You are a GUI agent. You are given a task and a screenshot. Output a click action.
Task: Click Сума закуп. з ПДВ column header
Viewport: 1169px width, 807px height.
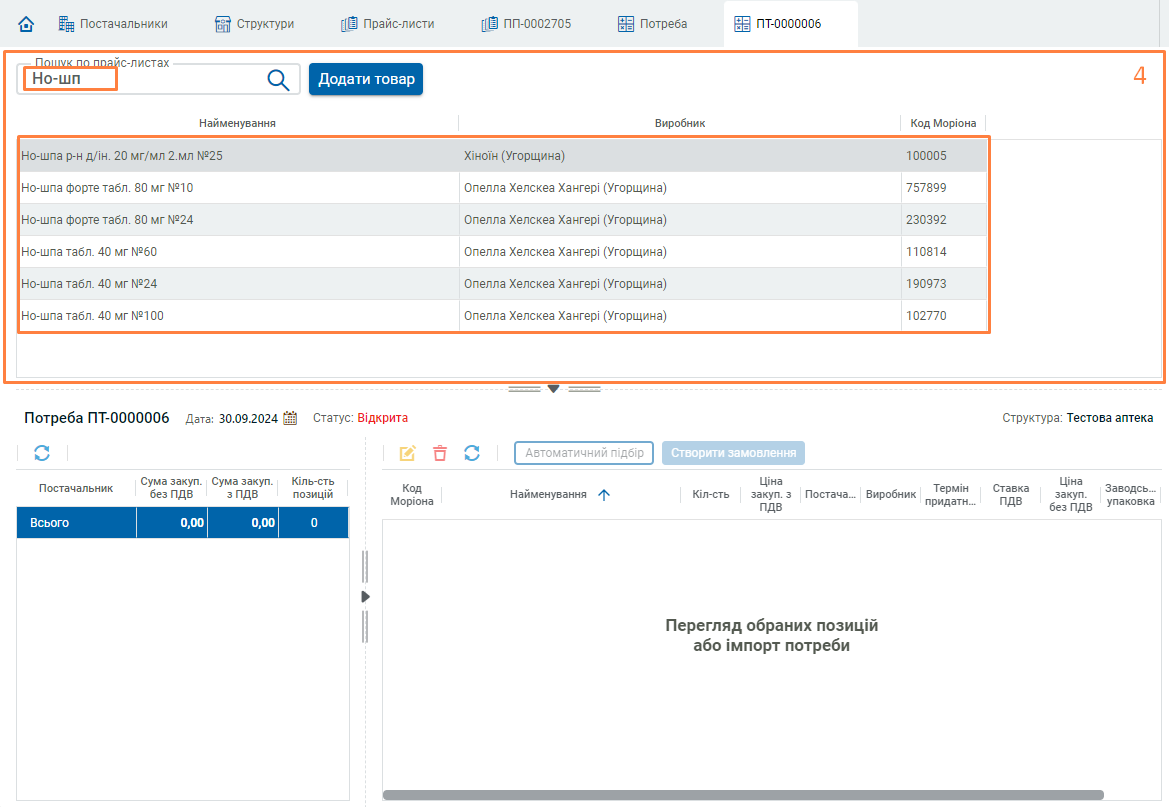tap(242, 488)
